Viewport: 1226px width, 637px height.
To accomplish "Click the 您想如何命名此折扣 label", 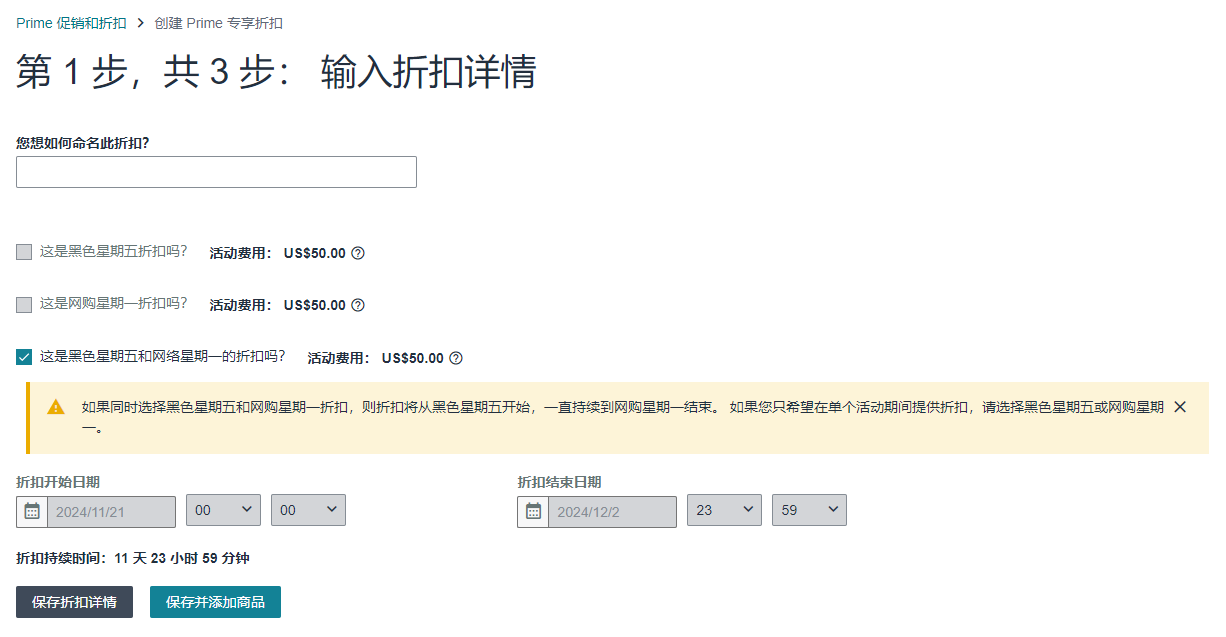I will click(83, 143).
